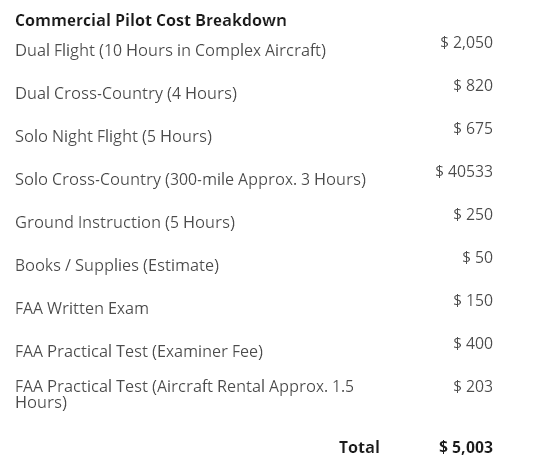Click the $ 2,050 dual flight cost

(466, 42)
